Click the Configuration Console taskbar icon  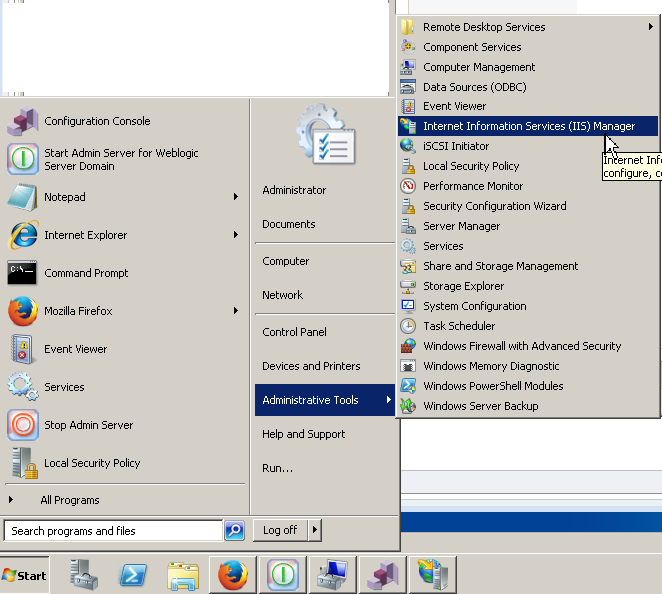383,575
